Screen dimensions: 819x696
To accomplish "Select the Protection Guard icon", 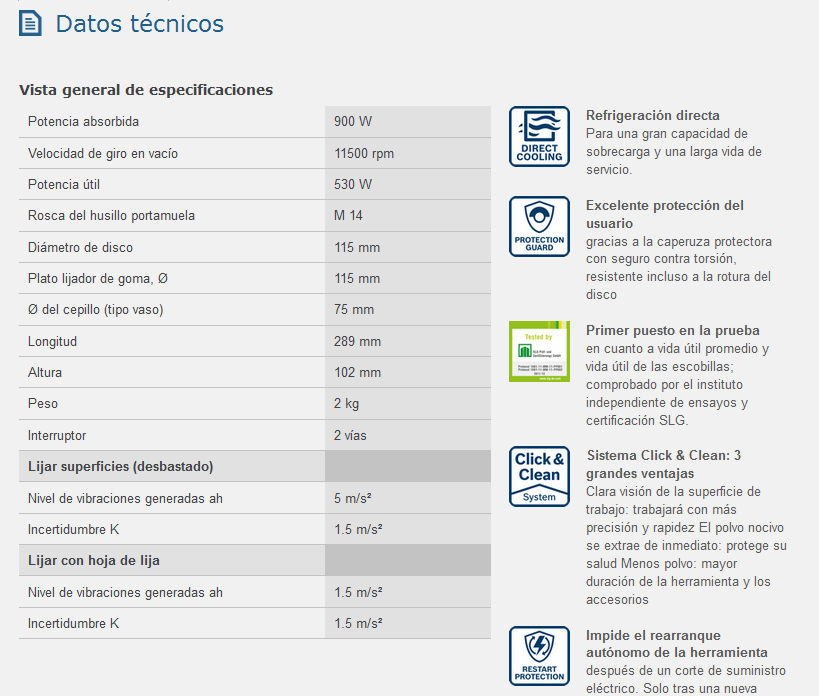I will click(x=539, y=226).
